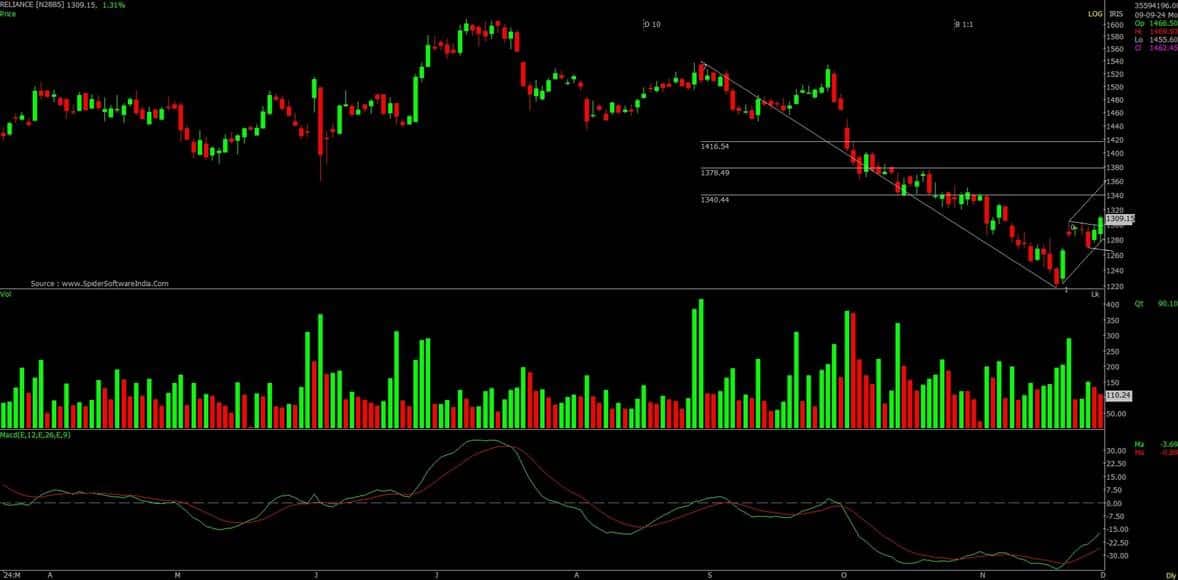Viewport: 1178px width, 580px height.
Task: Click the IRIS label at top right
Action: click(1115, 14)
